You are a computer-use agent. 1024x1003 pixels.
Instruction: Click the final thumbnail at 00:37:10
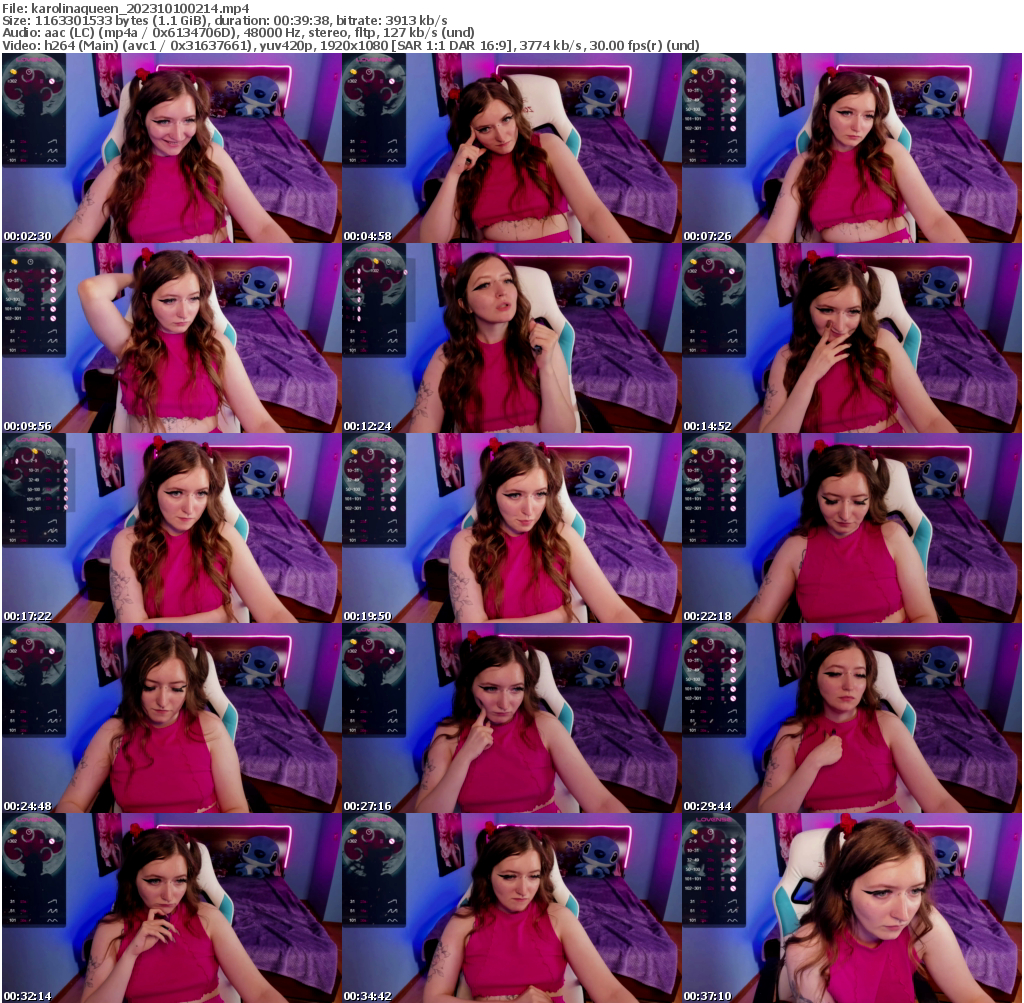851,908
